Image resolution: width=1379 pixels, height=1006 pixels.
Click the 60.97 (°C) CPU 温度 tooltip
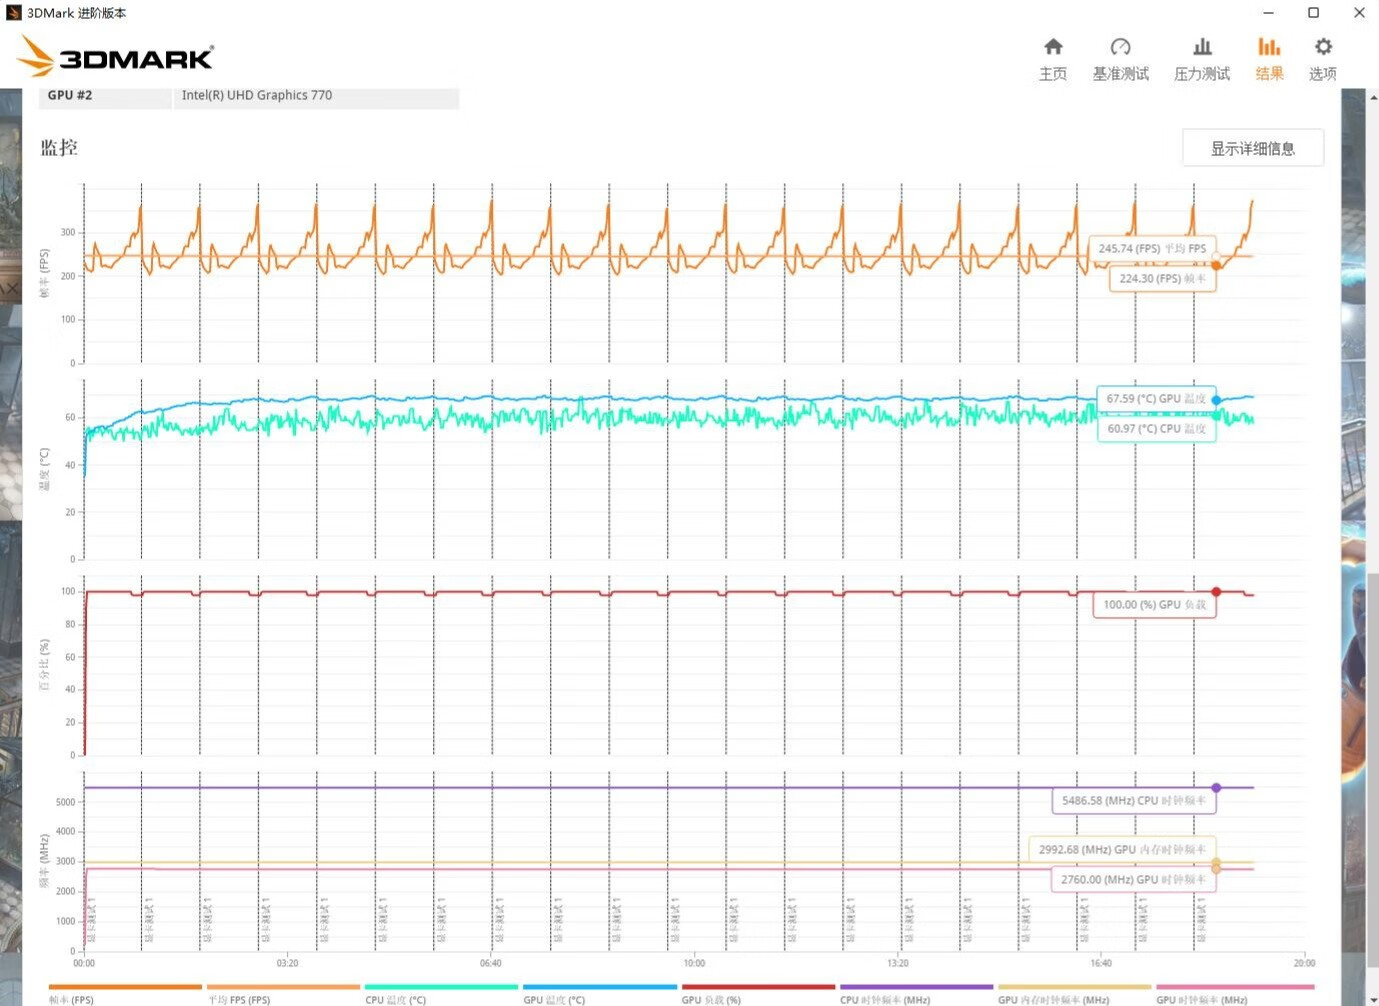(1156, 428)
